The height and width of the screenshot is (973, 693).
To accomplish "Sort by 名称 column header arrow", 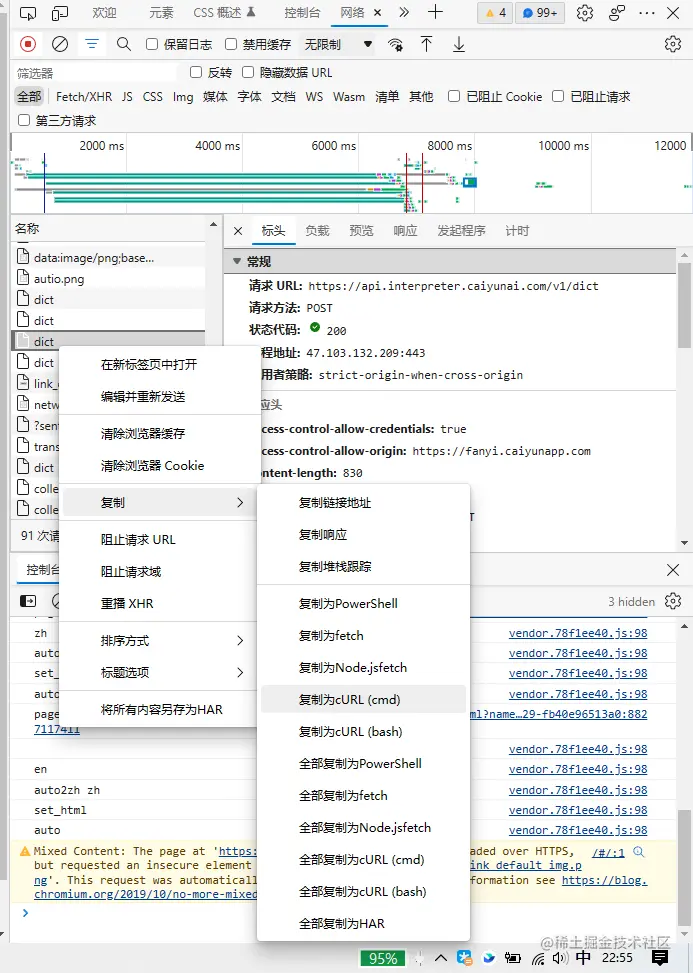I will tap(213, 225).
